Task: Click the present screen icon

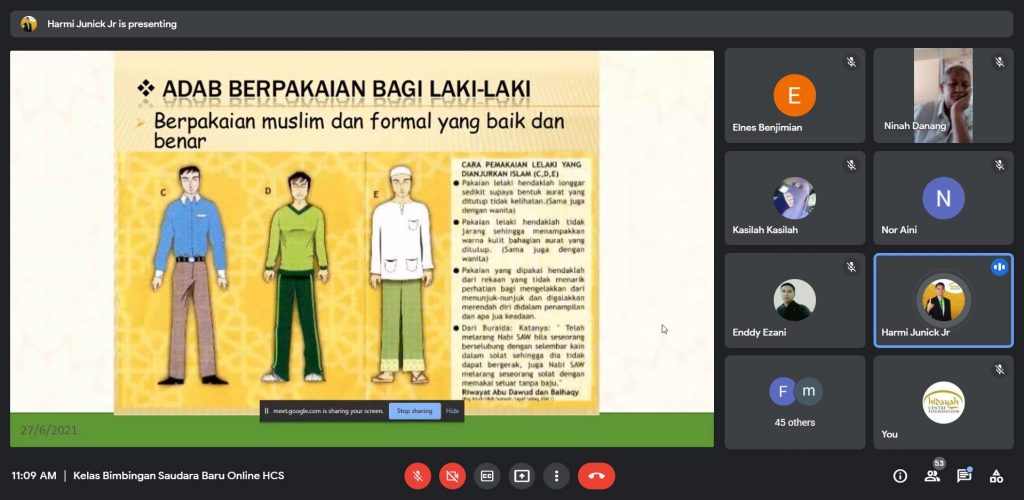Action: tap(522, 476)
